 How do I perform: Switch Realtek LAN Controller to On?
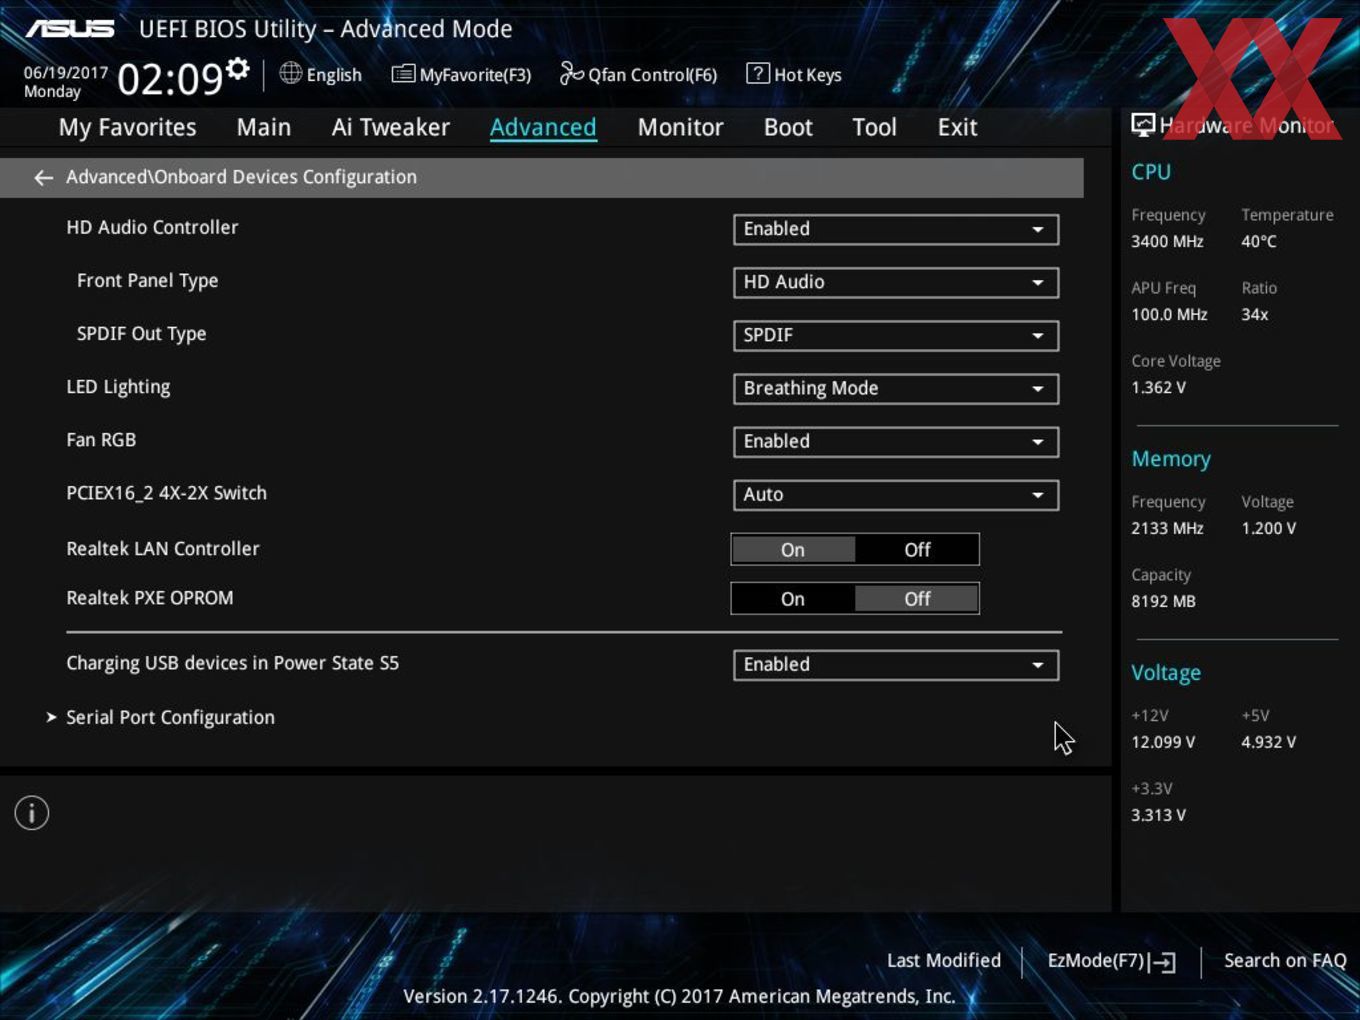coord(793,550)
